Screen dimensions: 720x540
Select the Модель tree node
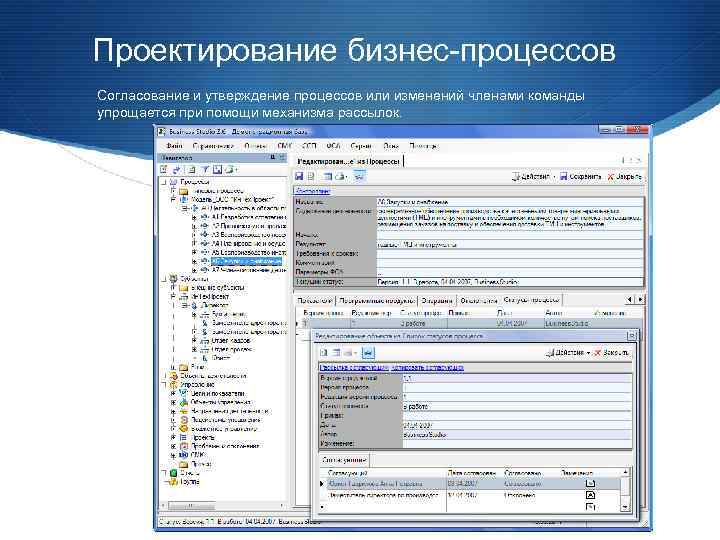[x=233, y=200]
